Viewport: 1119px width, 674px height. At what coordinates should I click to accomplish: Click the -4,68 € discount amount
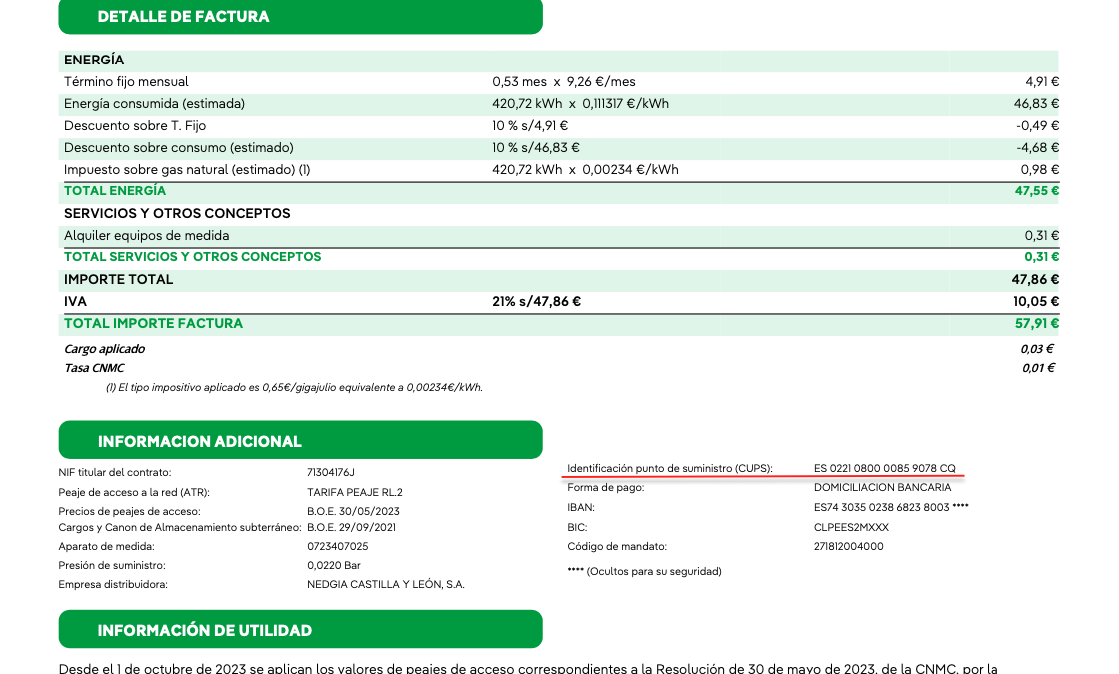point(1038,148)
